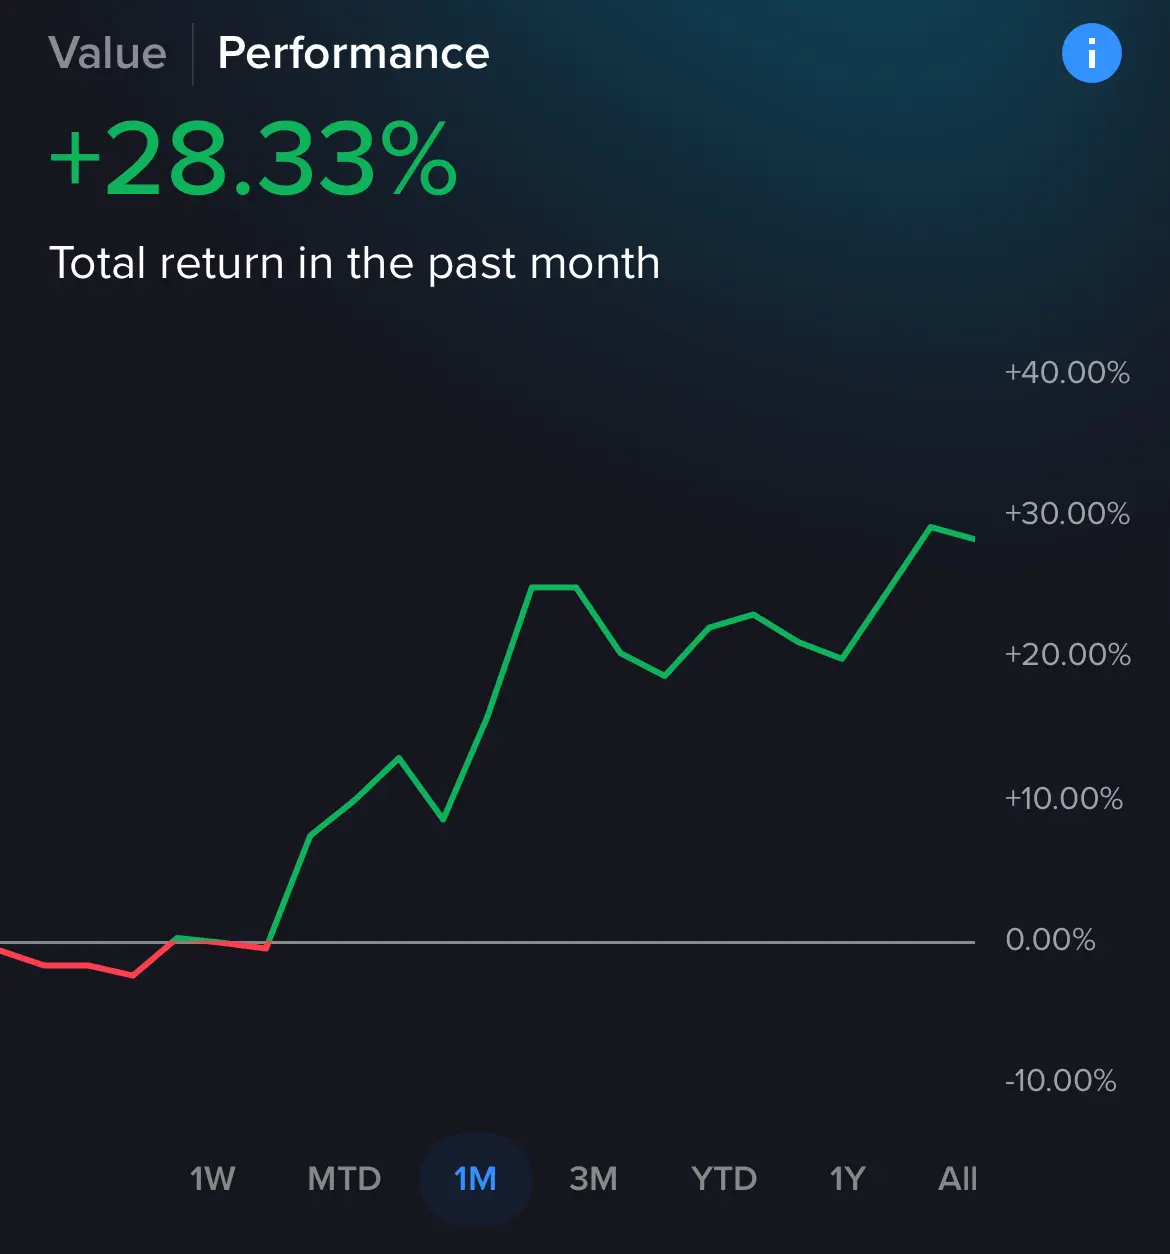1170x1254 pixels.
Task: Click the +30.00% axis label
Action: point(1067,514)
